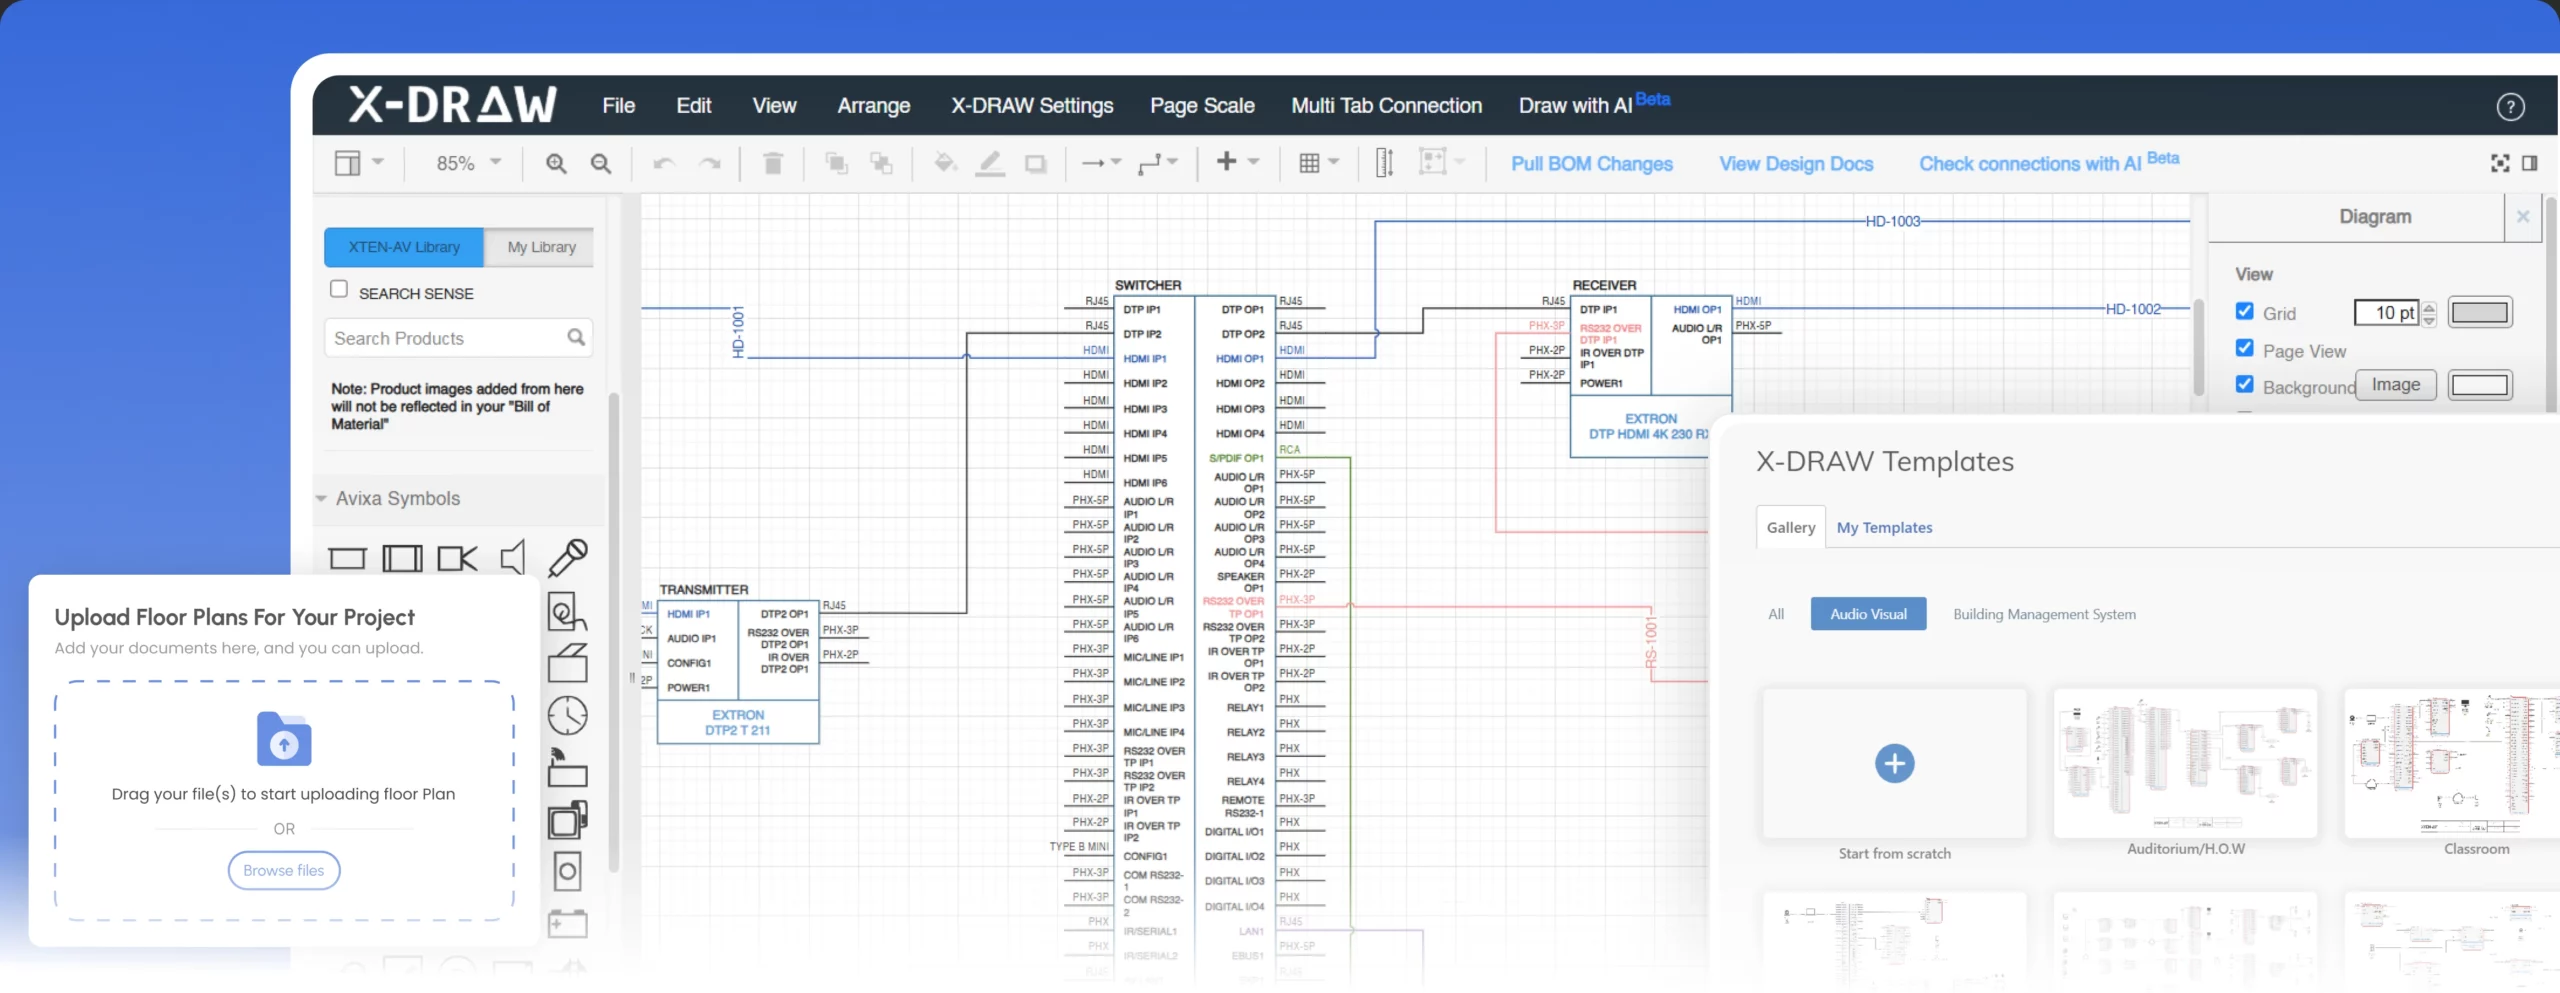The image size is (2560, 993).
Task: Open the plus insert dropdown
Action: 1237,162
